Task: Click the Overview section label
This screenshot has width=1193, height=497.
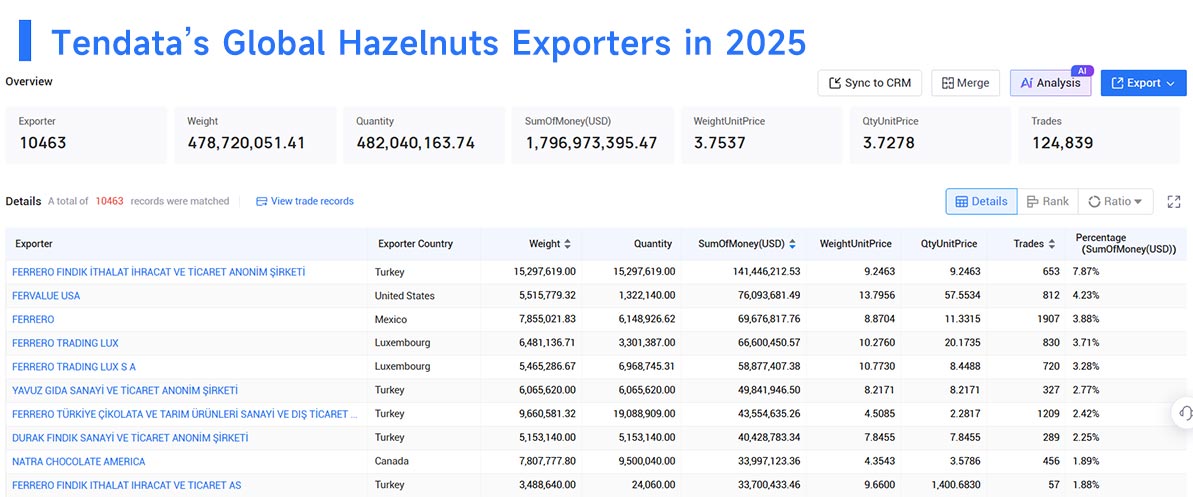Action: pos(29,81)
